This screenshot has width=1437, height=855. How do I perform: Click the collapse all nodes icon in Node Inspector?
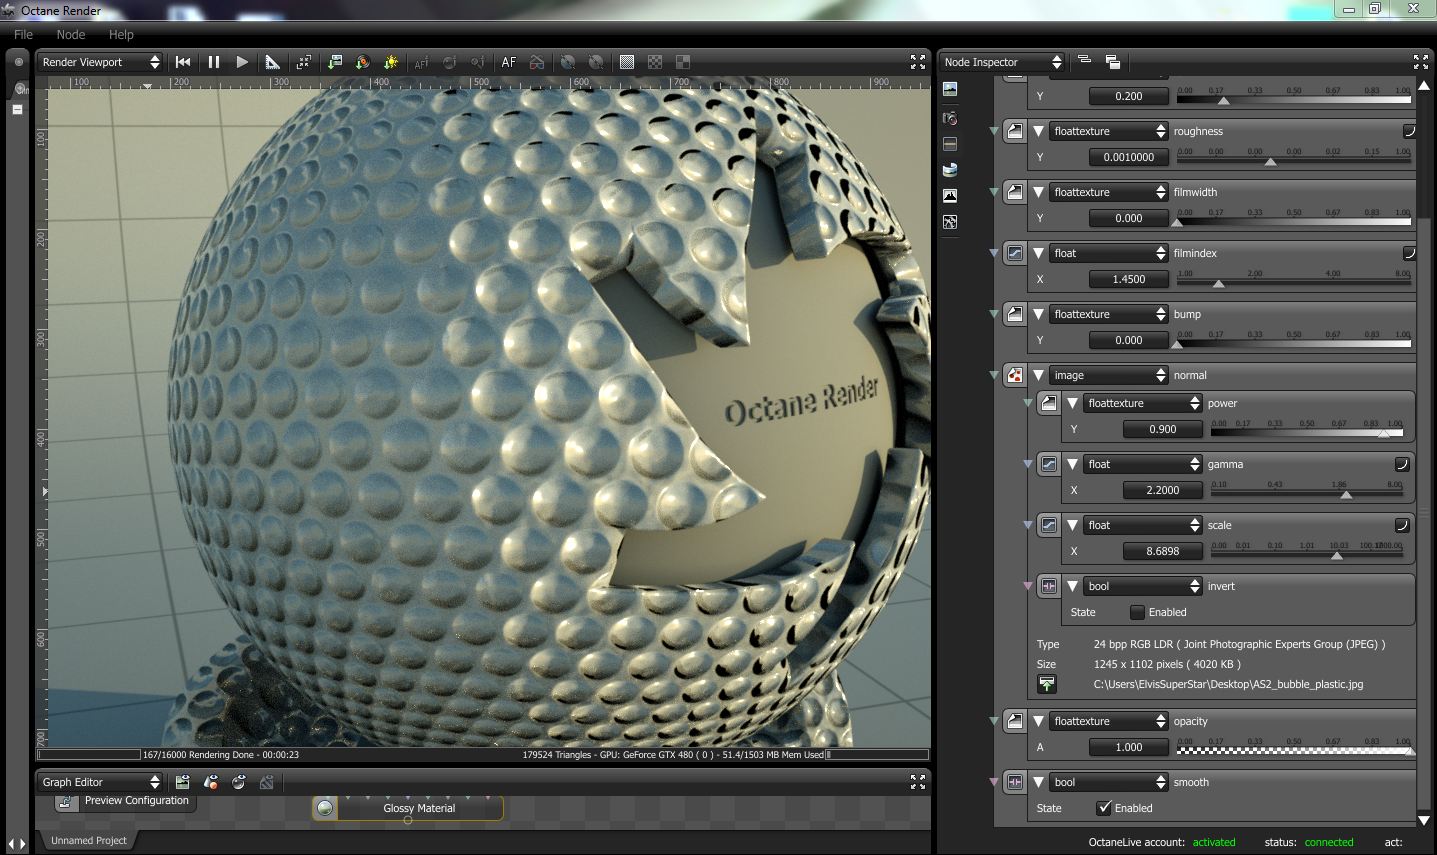pos(1084,61)
